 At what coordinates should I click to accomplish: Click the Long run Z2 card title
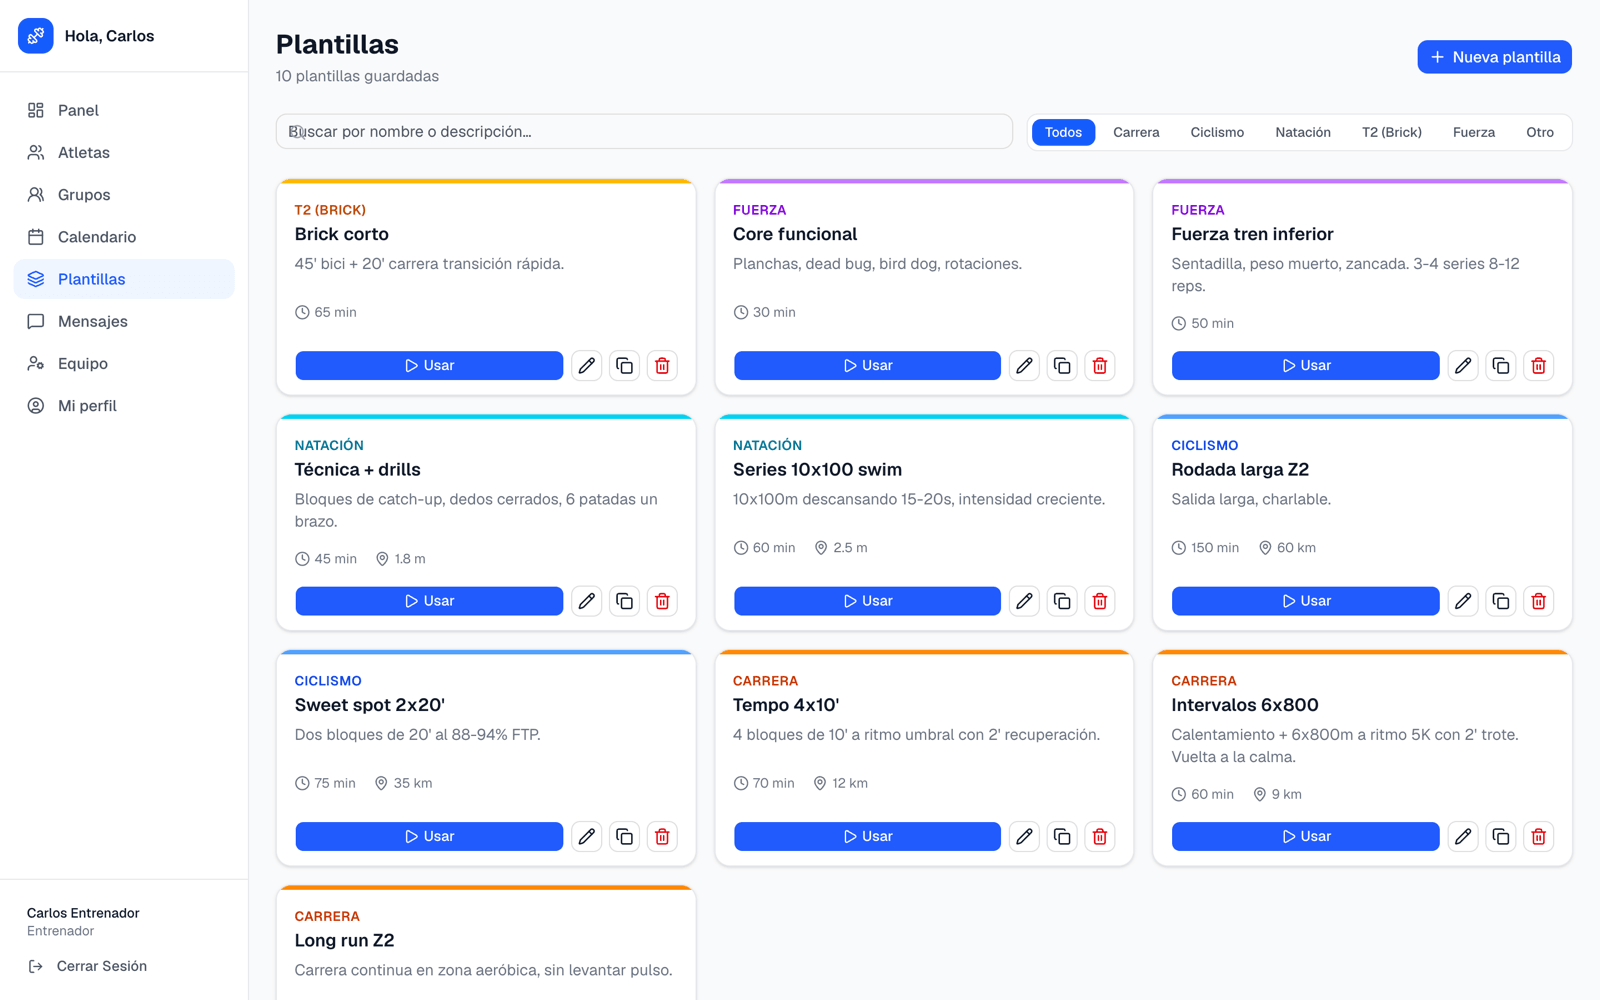(344, 940)
